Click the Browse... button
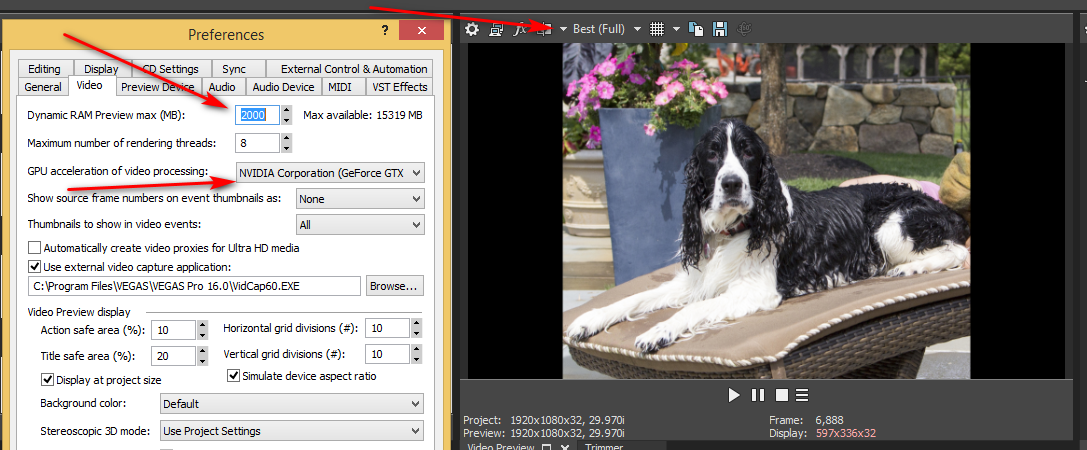 coord(394,286)
